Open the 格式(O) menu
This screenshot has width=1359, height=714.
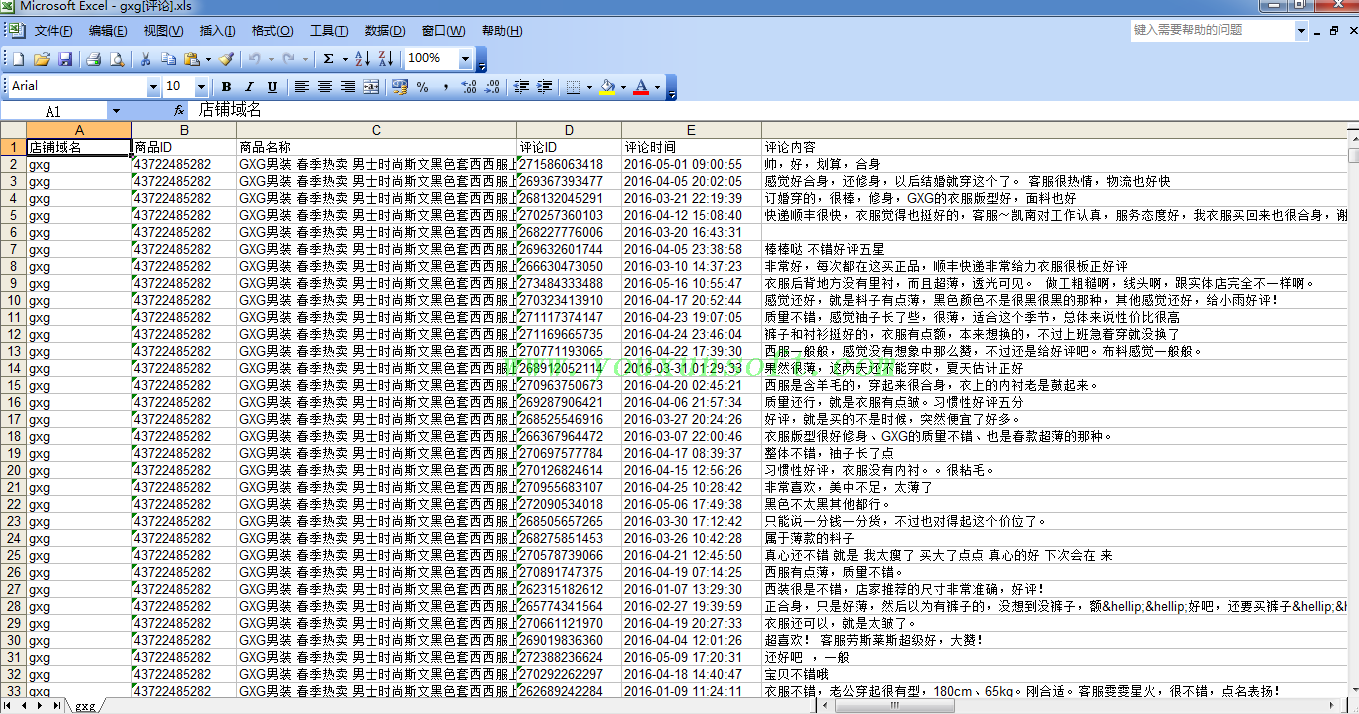(x=273, y=31)
